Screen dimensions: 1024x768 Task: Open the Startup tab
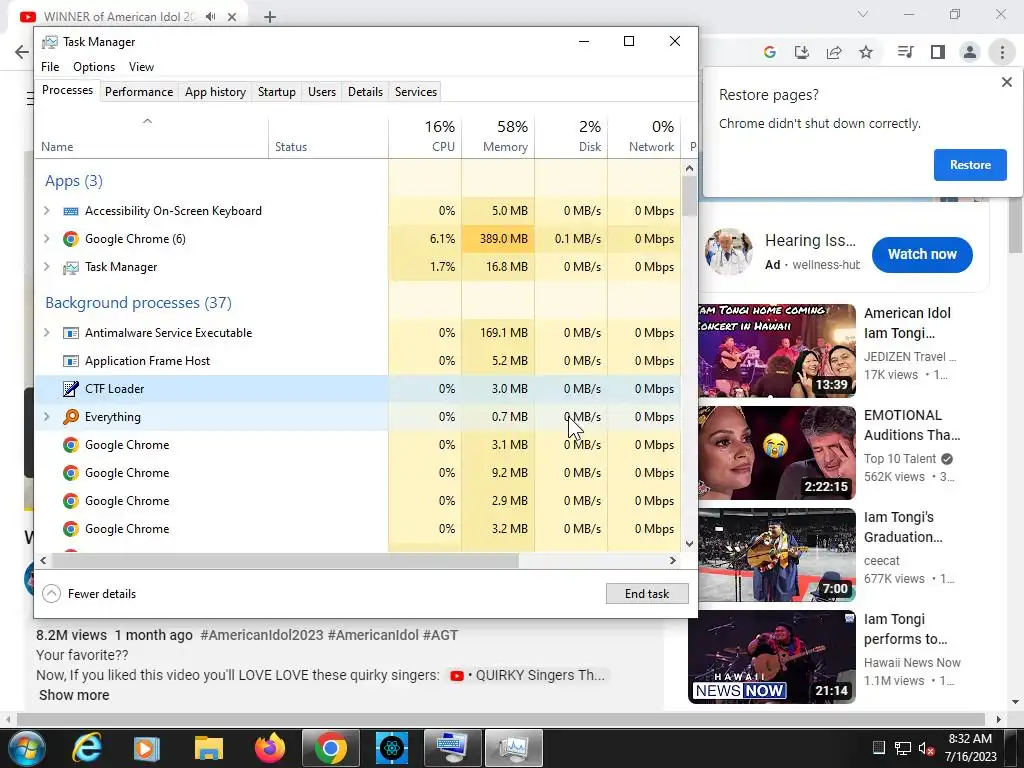(277, 92)
